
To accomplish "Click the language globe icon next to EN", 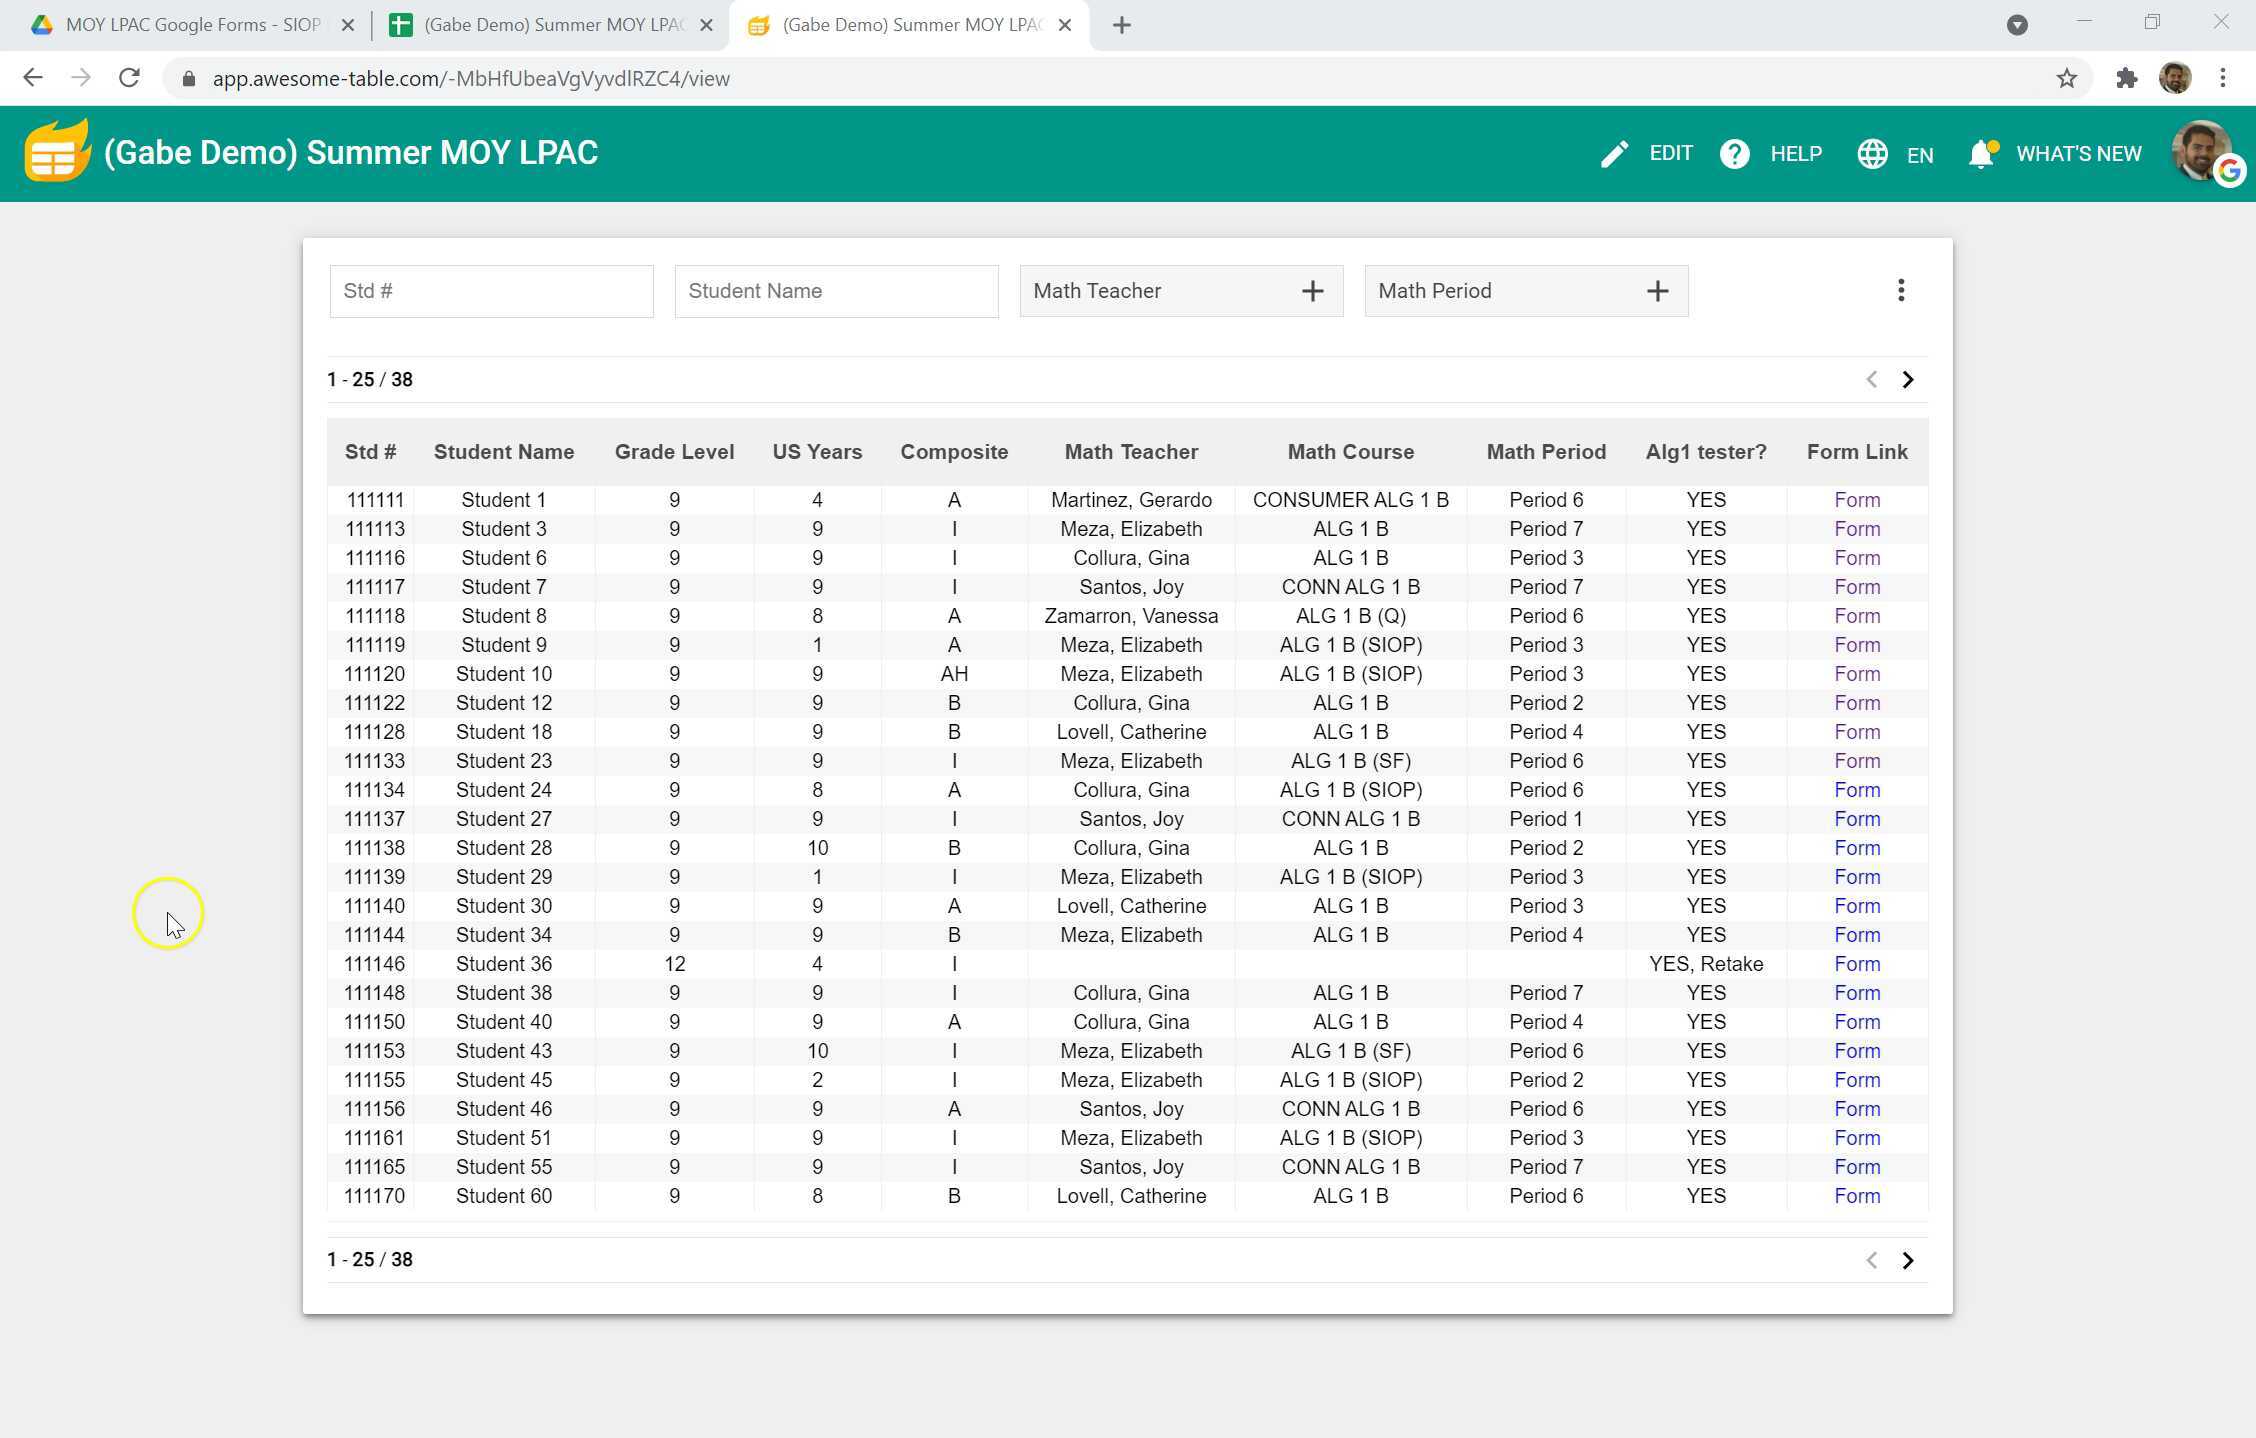I will click(1872, 153).
